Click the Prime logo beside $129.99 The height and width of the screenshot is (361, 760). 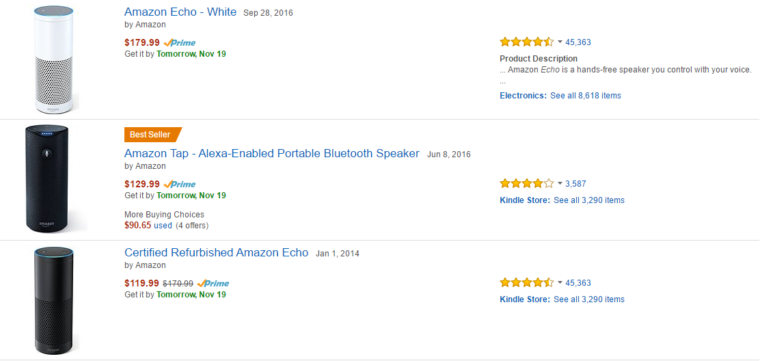click(180, 184)
